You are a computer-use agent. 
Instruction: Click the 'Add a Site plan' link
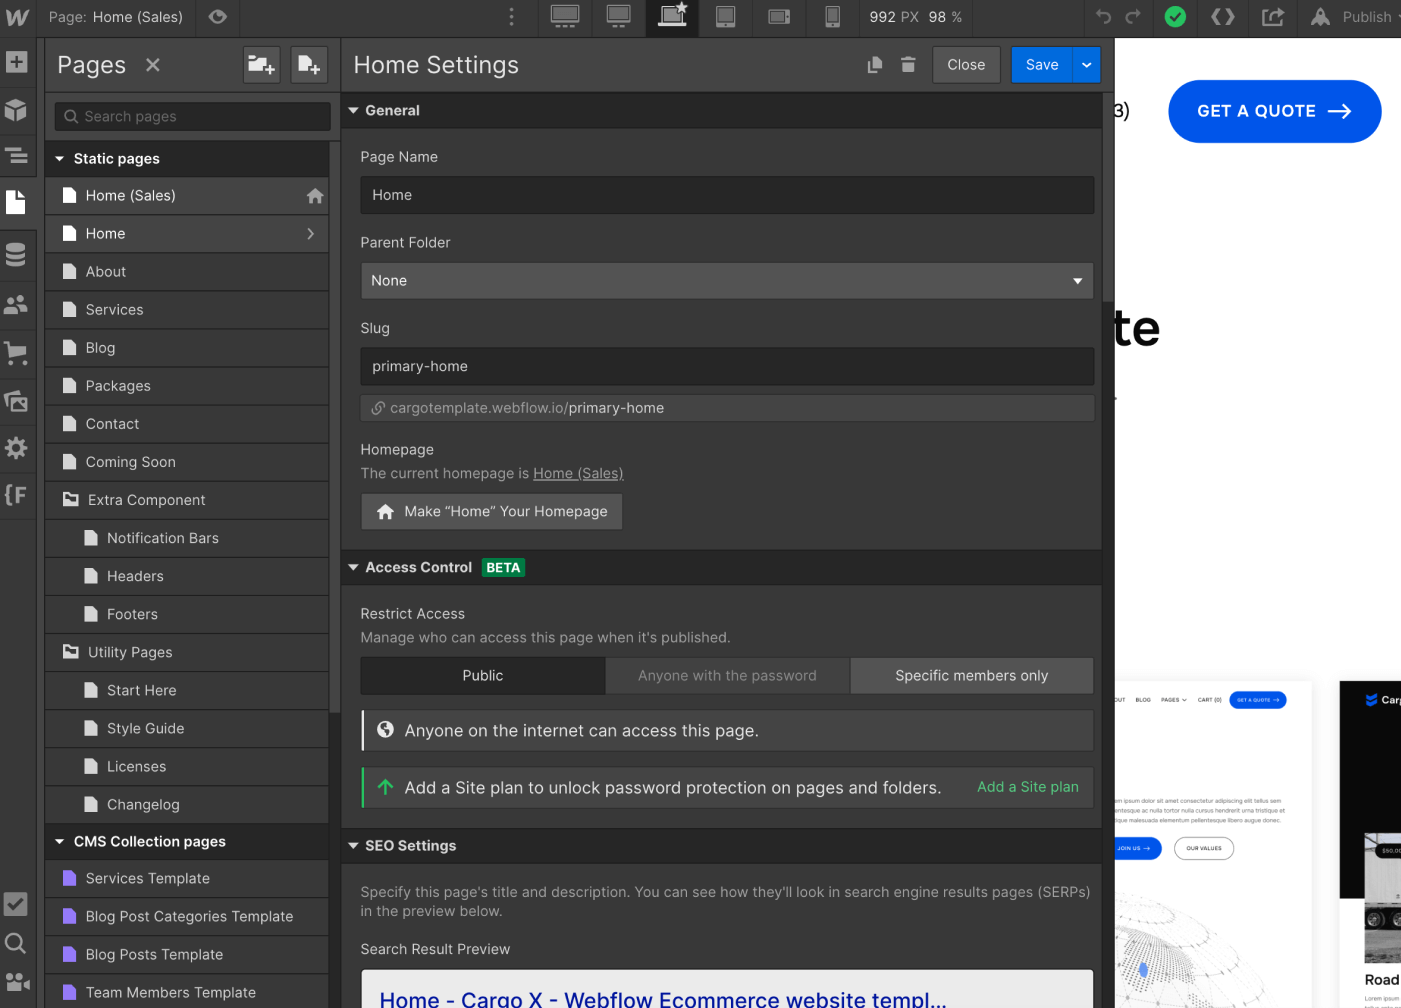[1027, 787]
